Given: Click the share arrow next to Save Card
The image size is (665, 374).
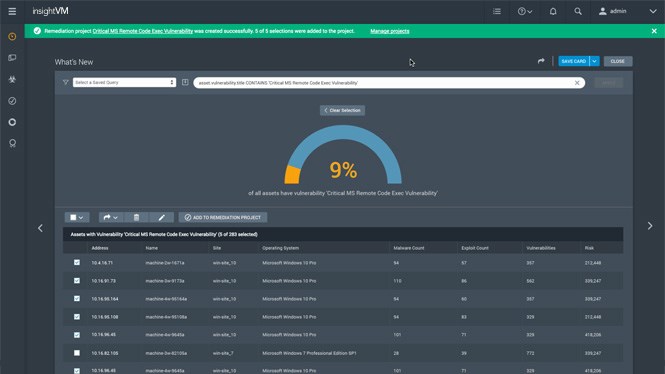Looking at the screenshot, I should (x=541, y=61).
